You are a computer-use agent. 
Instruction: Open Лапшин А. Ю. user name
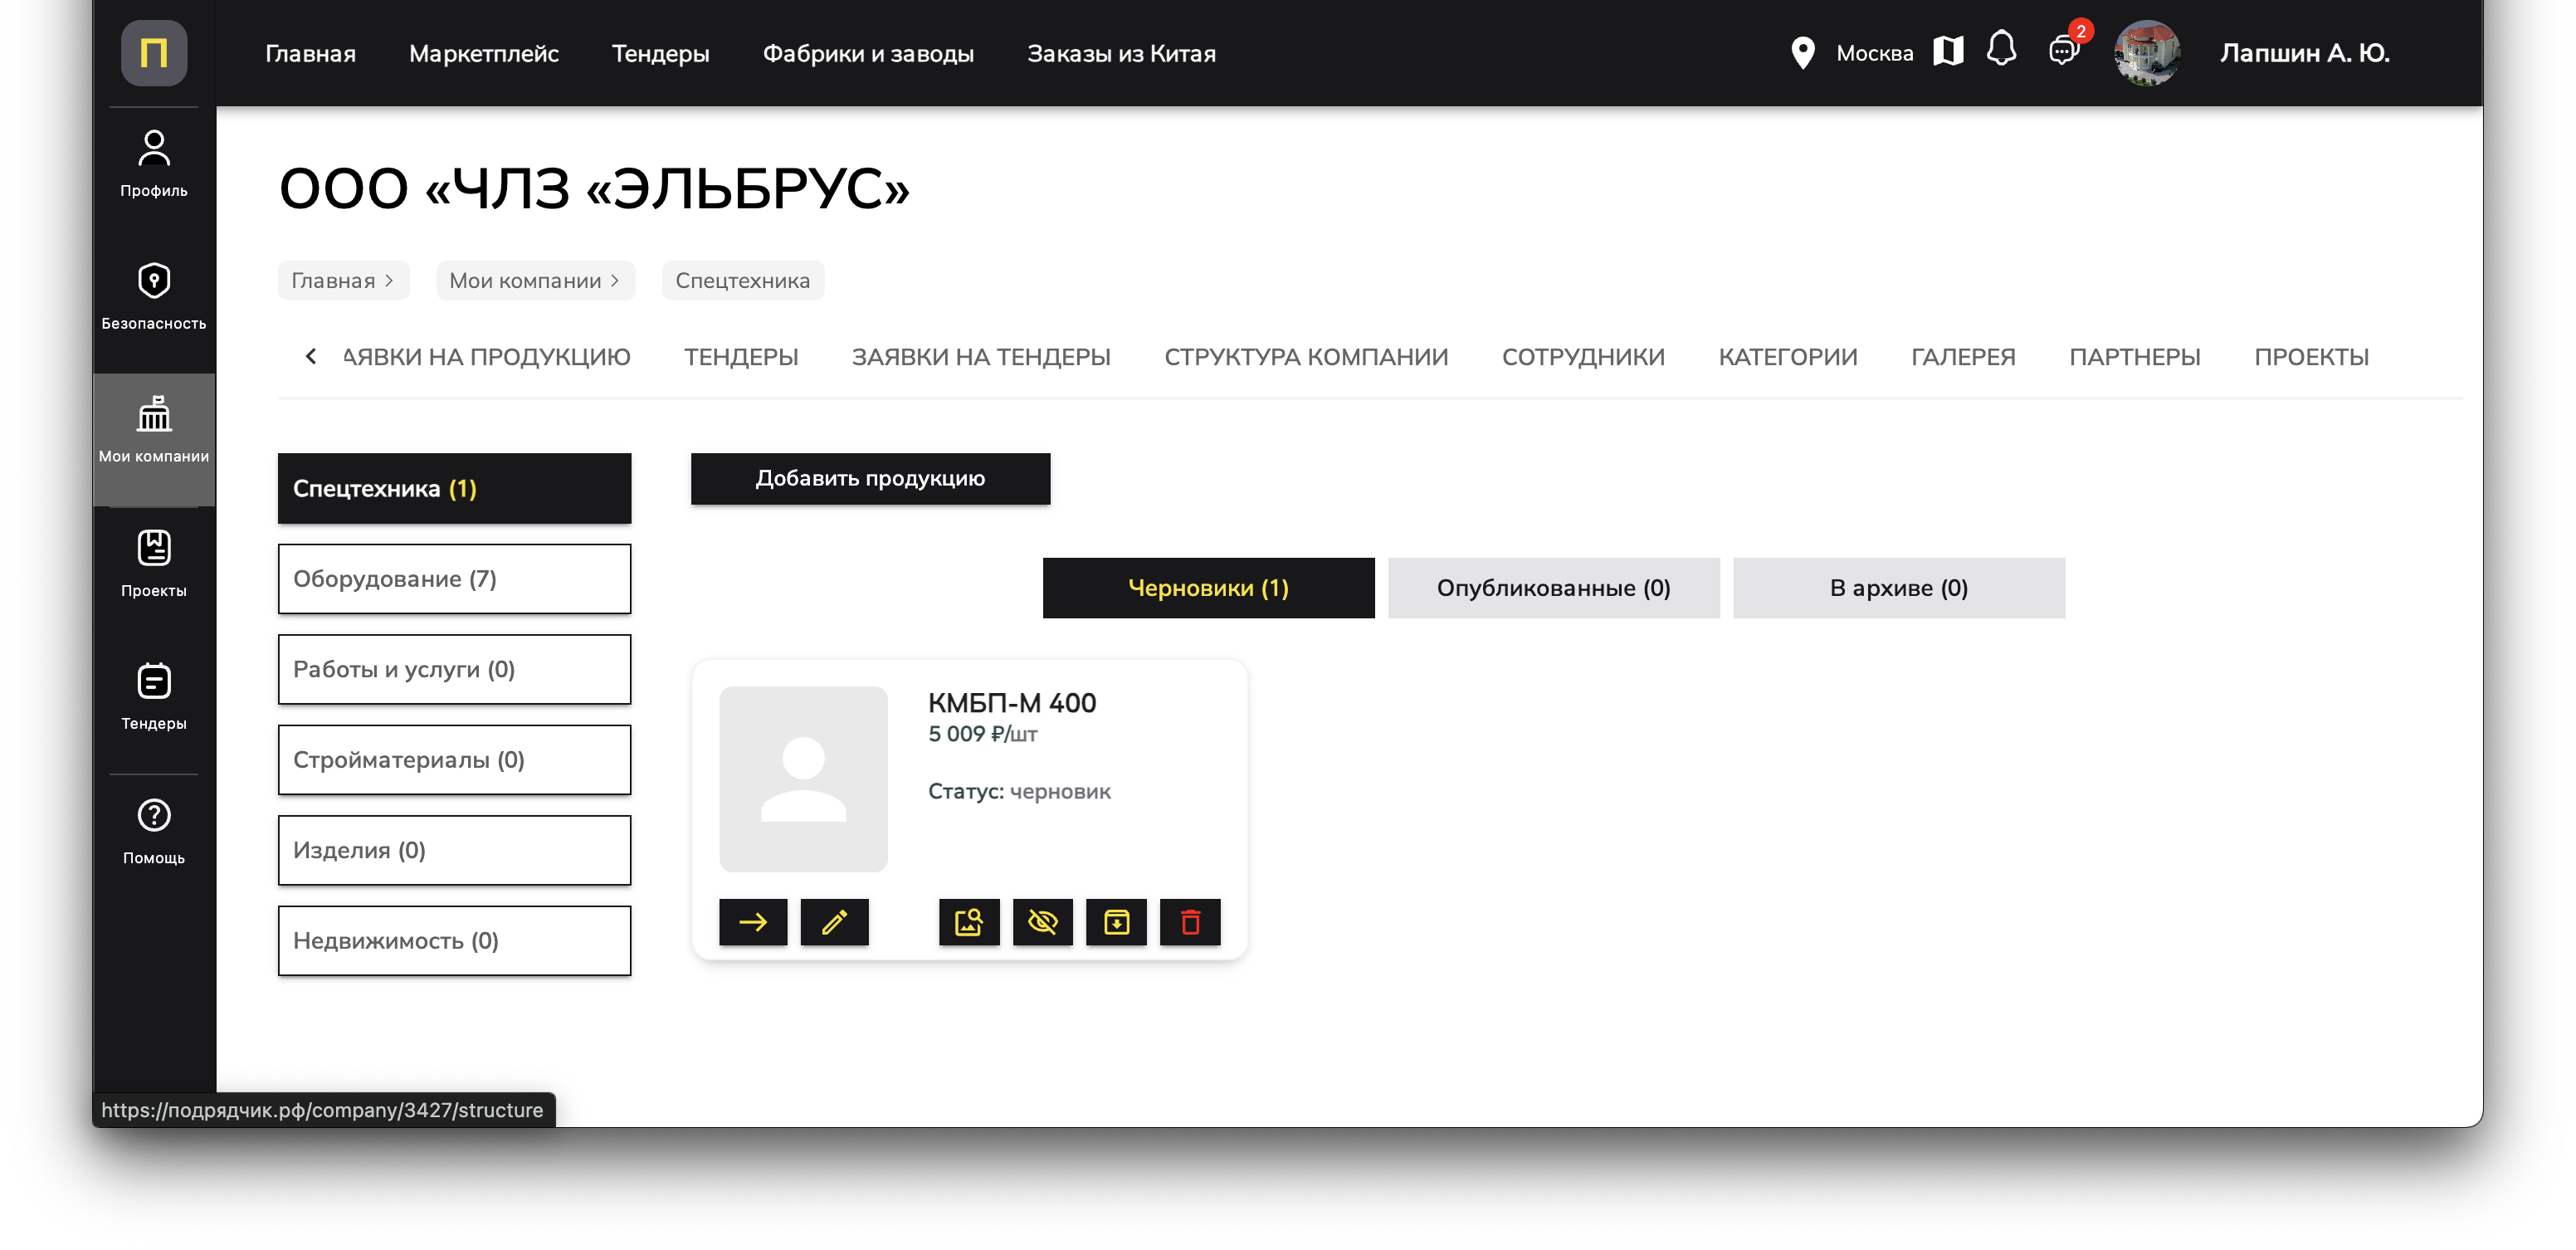click(x=2304, y=53)
